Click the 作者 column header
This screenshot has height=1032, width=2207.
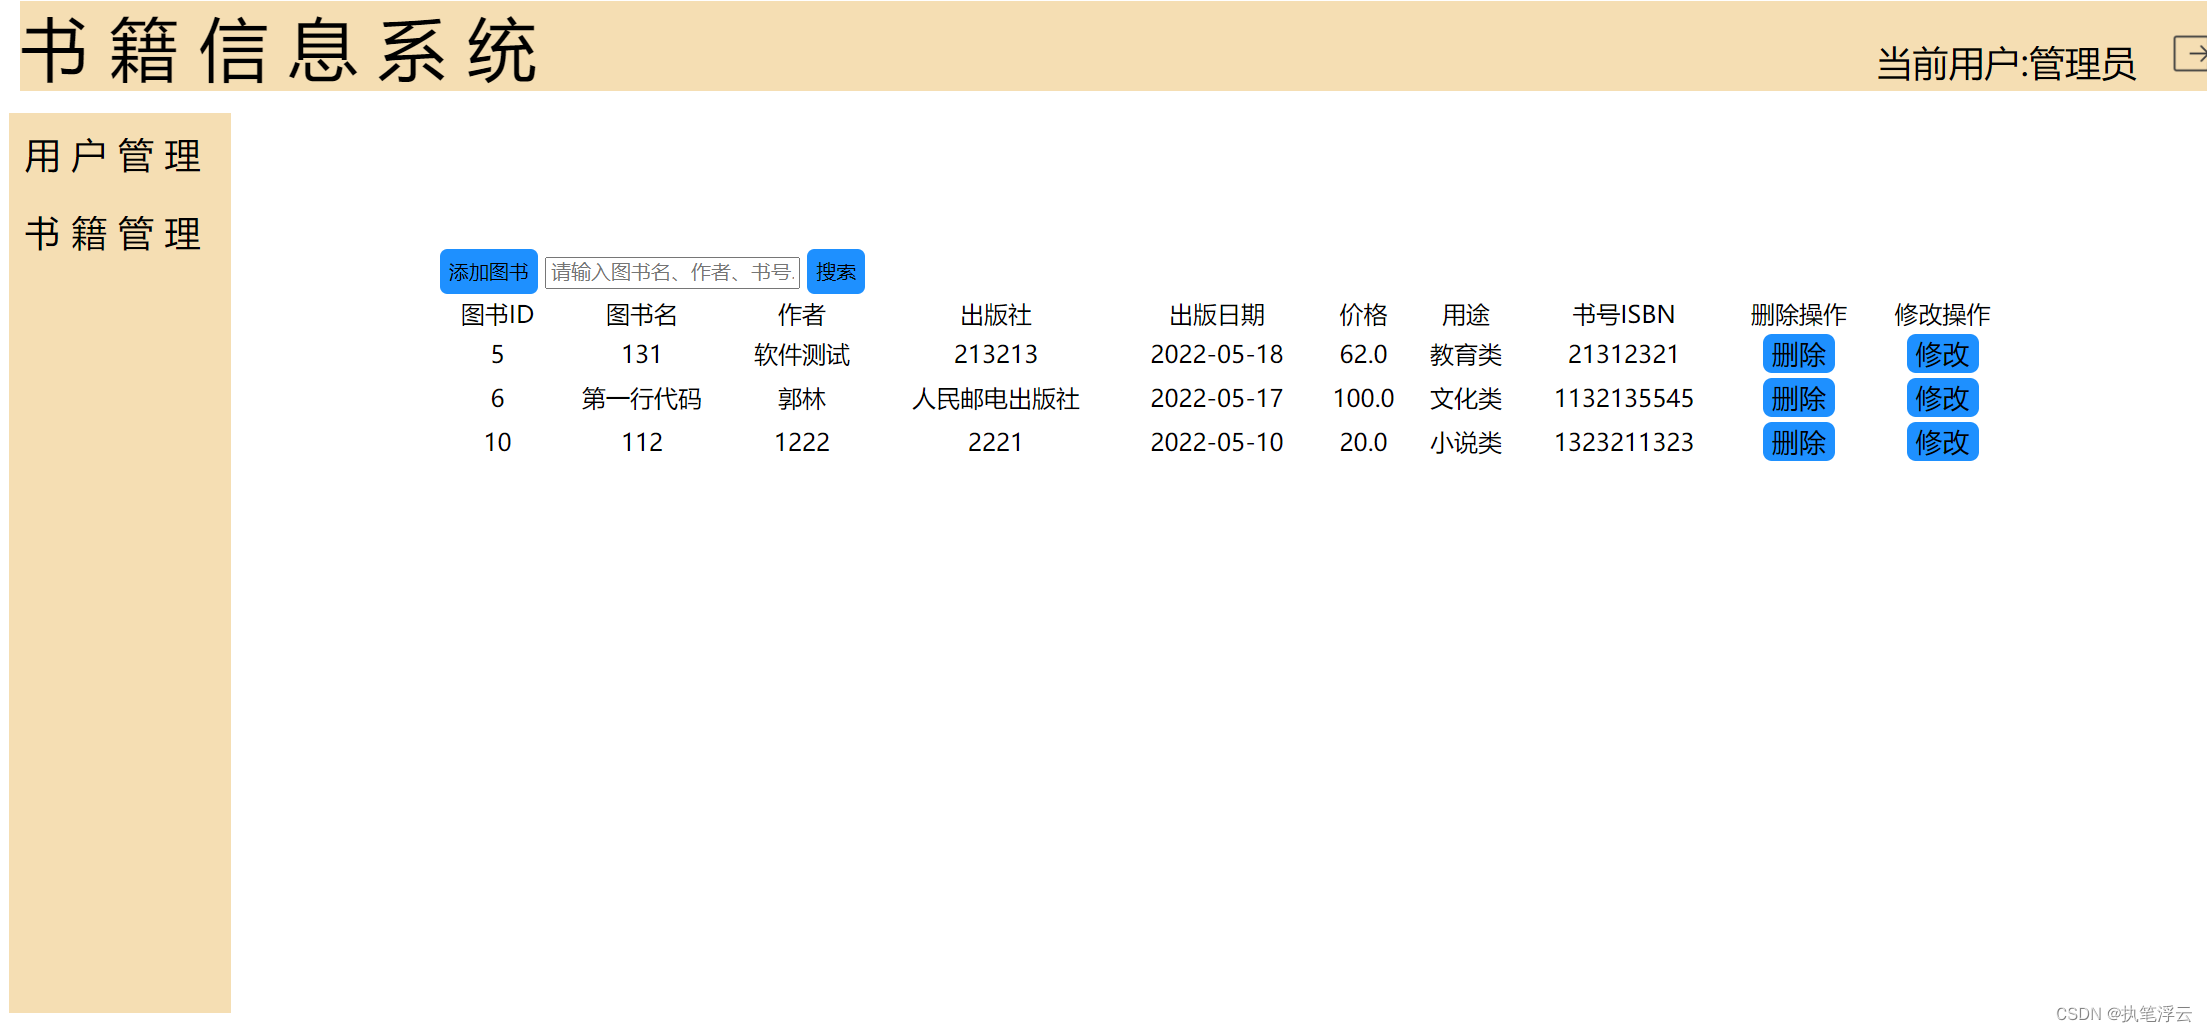(x=802, y=315)
